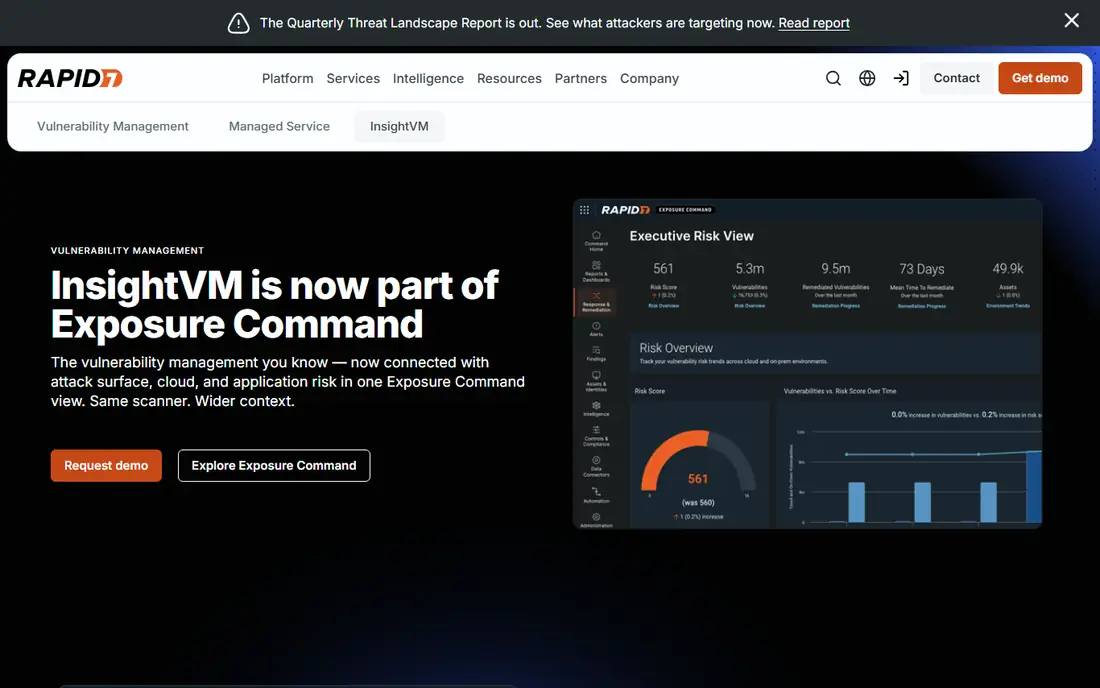Switch to the Managed Service tab
Image resolution: width=1100 pixels, height=688 pixels.
279,126
